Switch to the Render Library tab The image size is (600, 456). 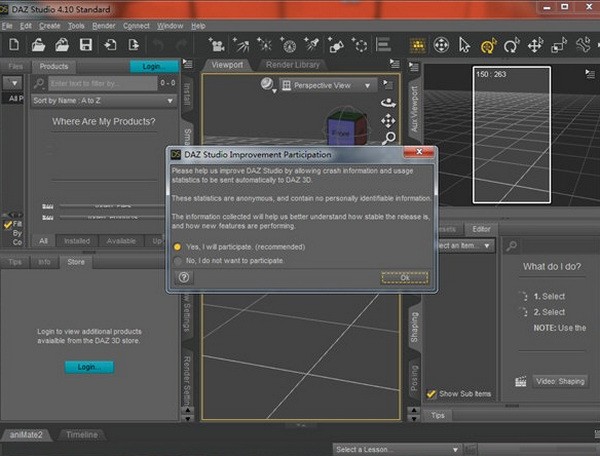(x=293, y=65)
